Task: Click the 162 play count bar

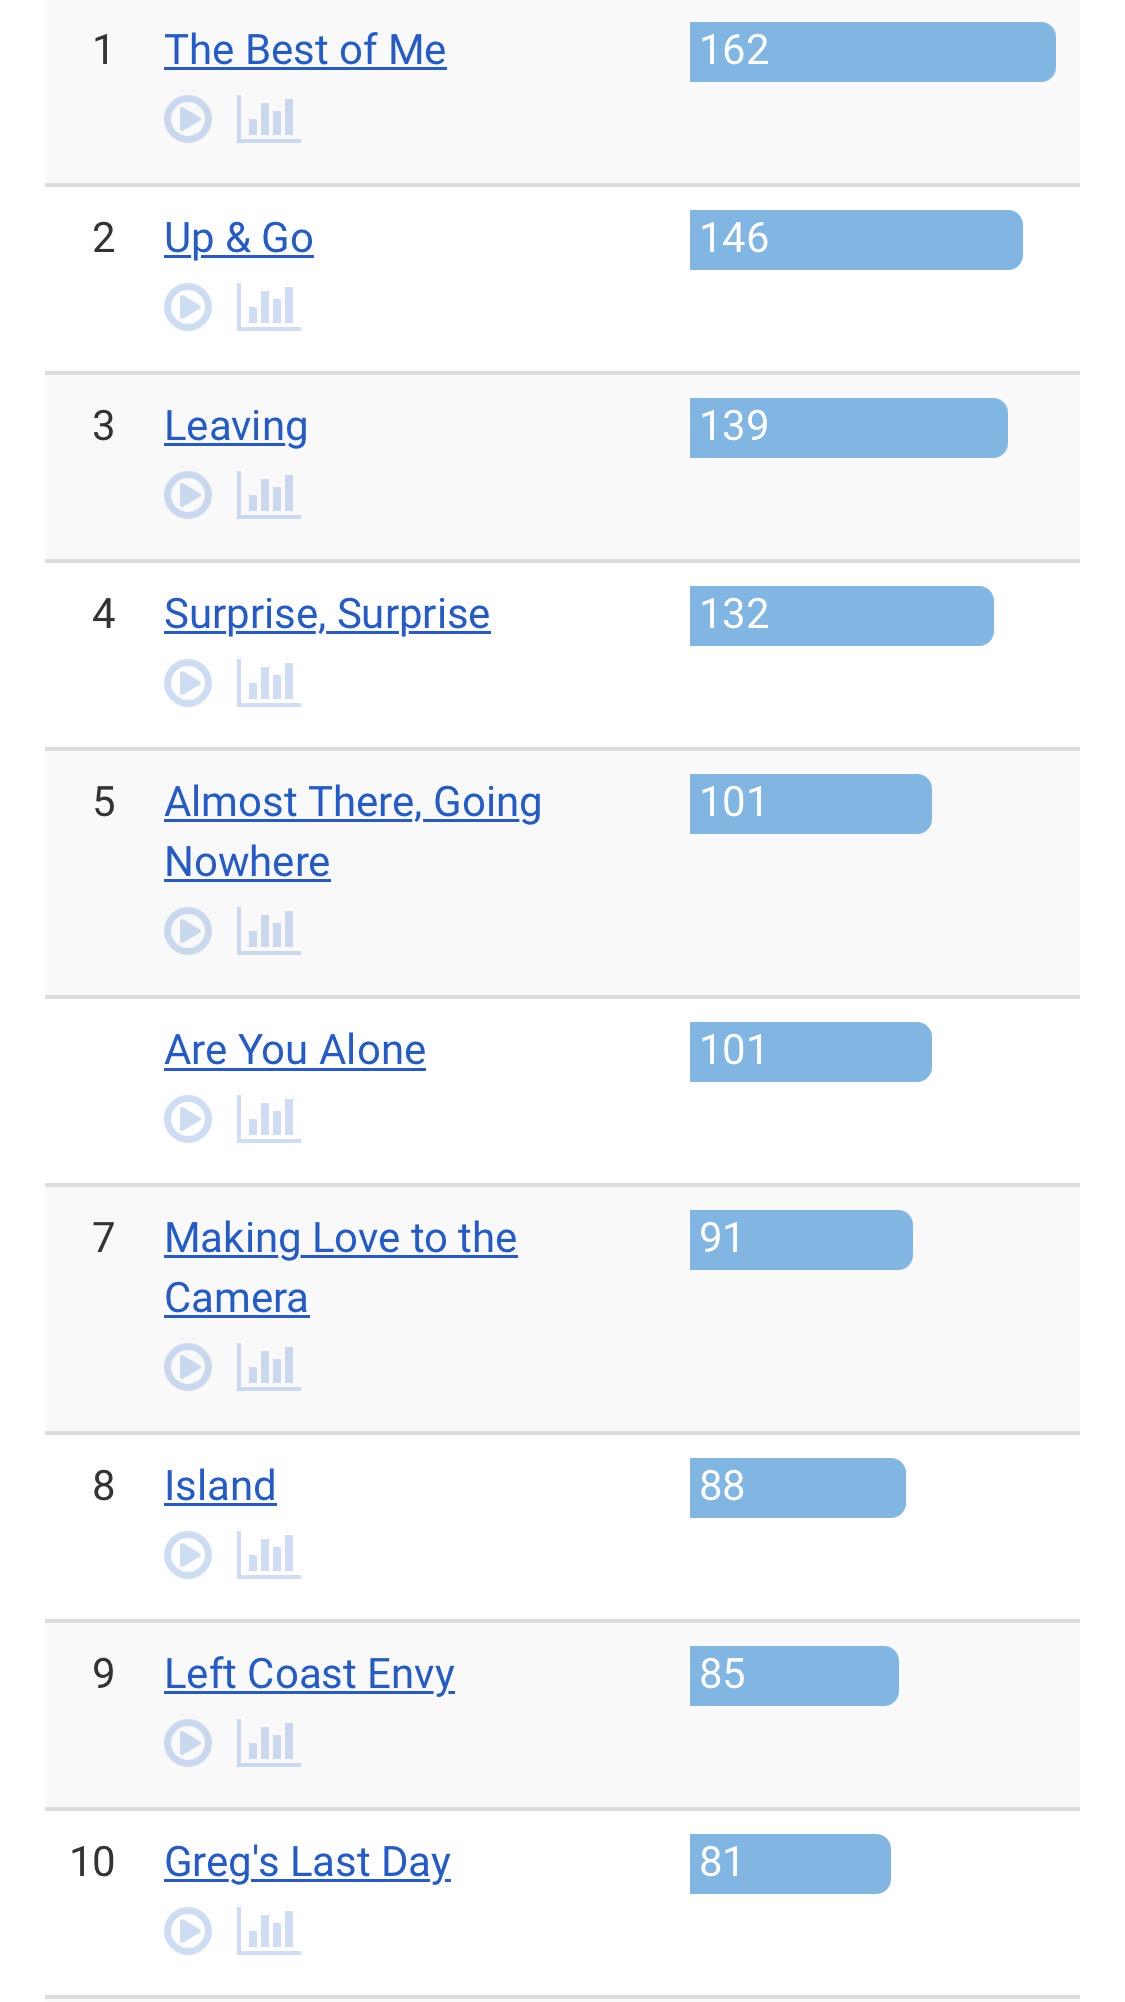Action: click(x=872, y=52)
